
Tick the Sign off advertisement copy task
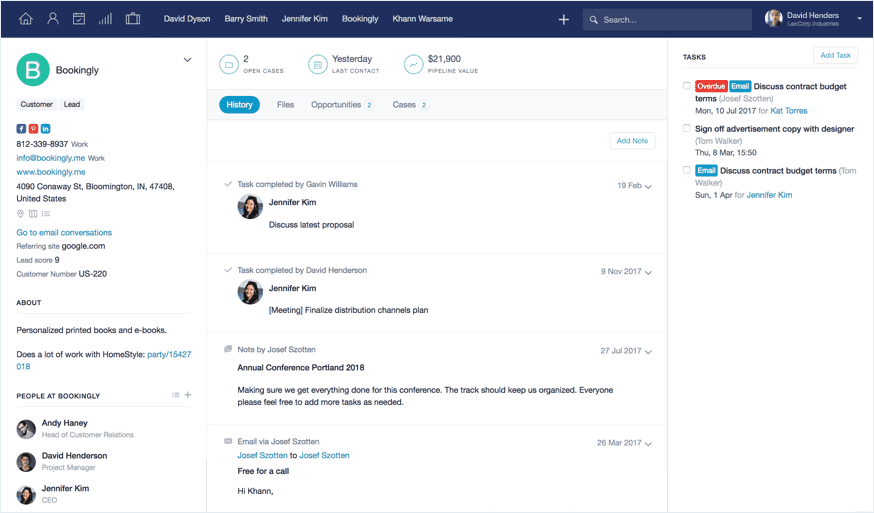tap(687, 129)
